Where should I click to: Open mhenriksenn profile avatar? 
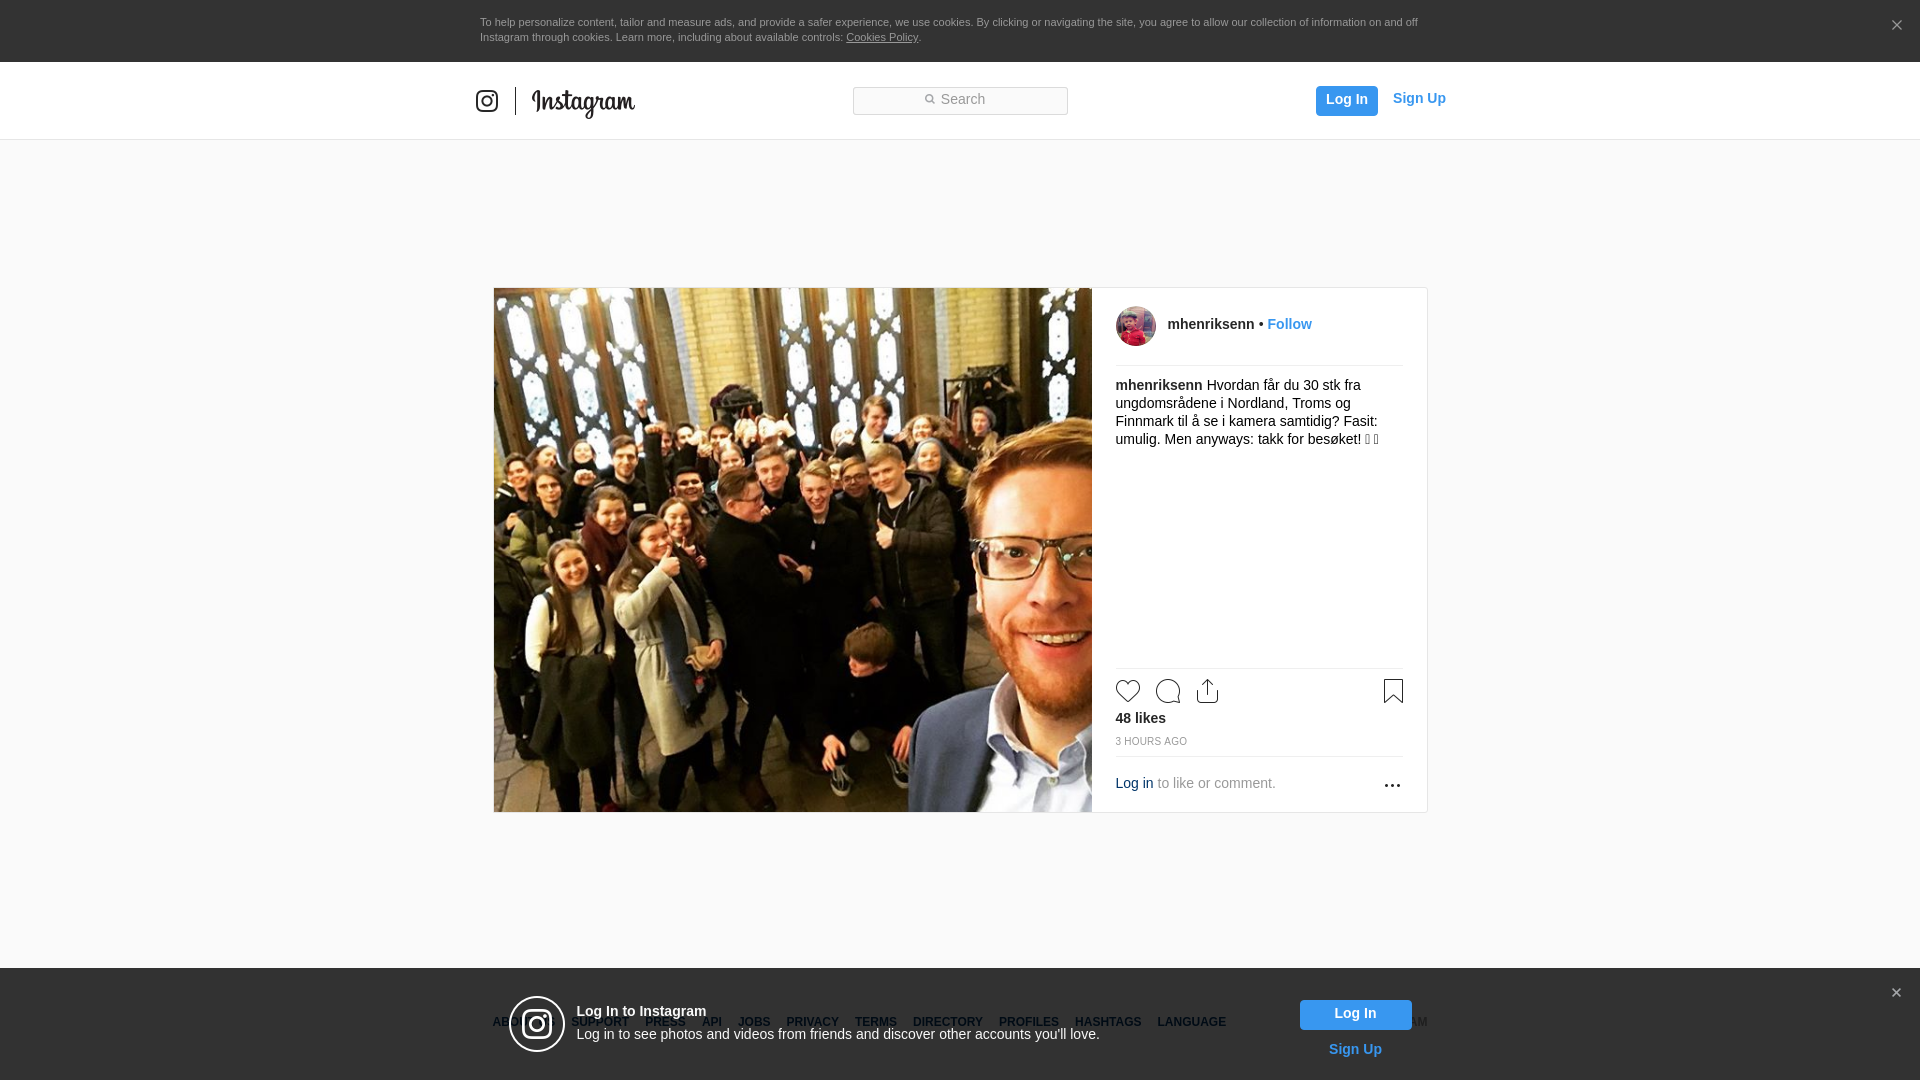pyautogui.click(x=1135, y=326)
